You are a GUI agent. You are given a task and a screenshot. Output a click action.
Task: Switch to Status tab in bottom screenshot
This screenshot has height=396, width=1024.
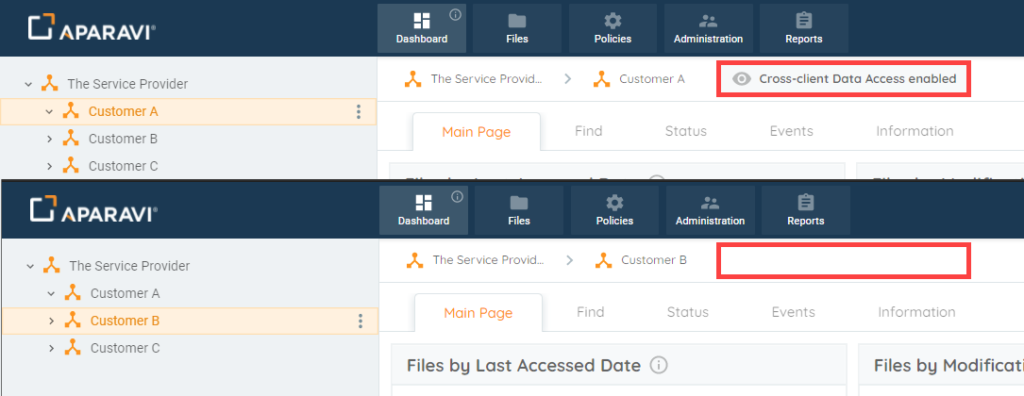click(x=688, y=312)
